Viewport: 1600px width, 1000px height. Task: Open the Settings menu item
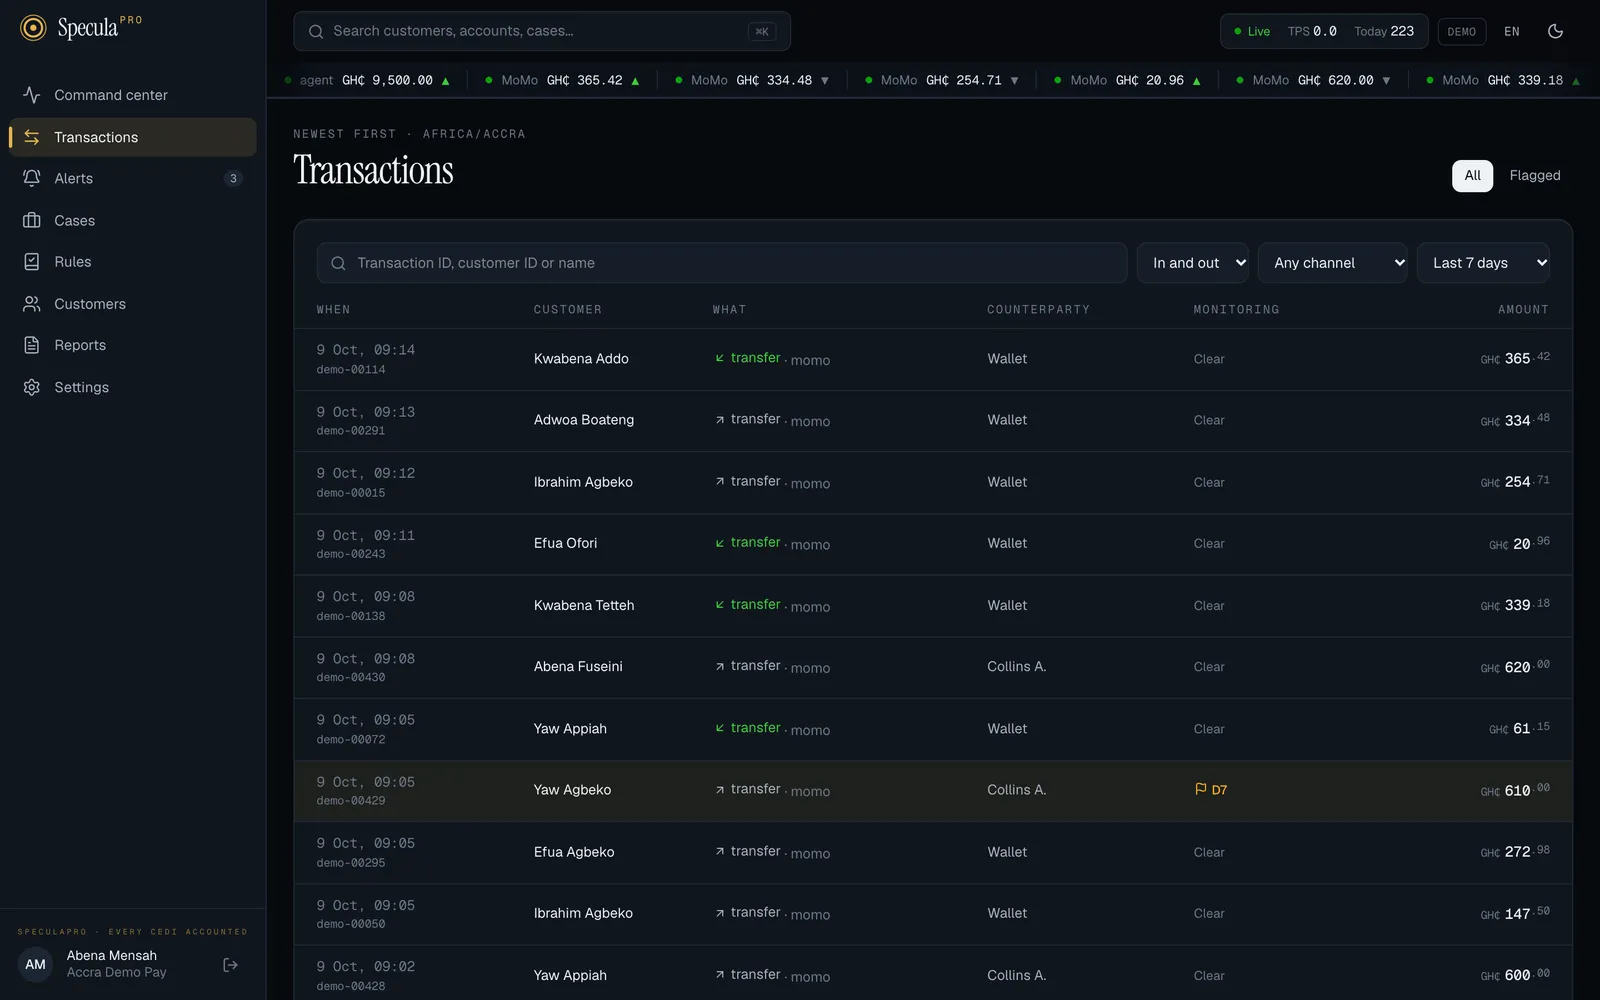pos(133,387)
